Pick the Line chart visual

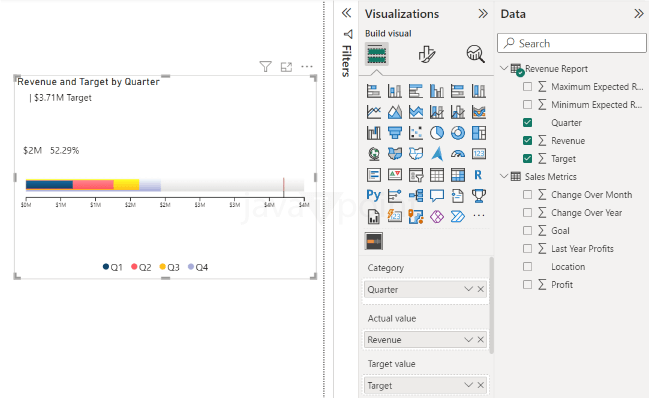tap(374, 112)
